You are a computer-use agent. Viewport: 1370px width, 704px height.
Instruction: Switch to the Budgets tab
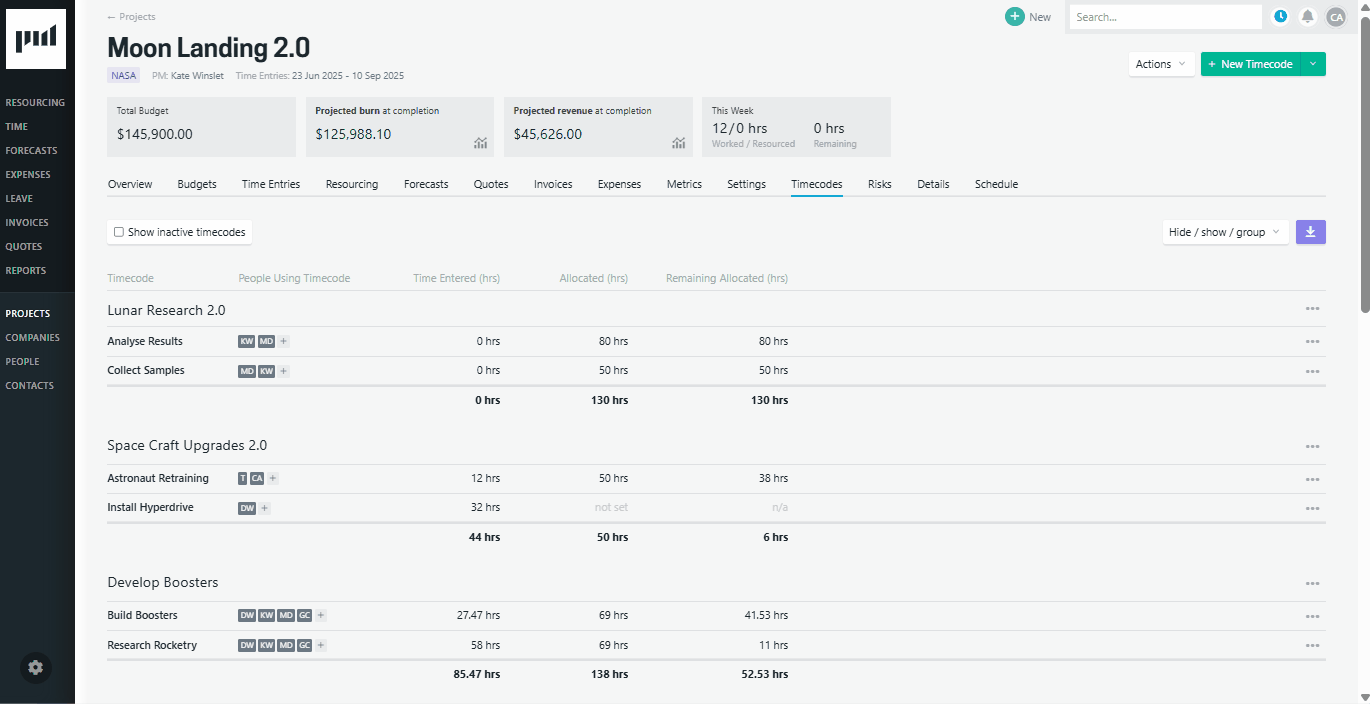196,184
